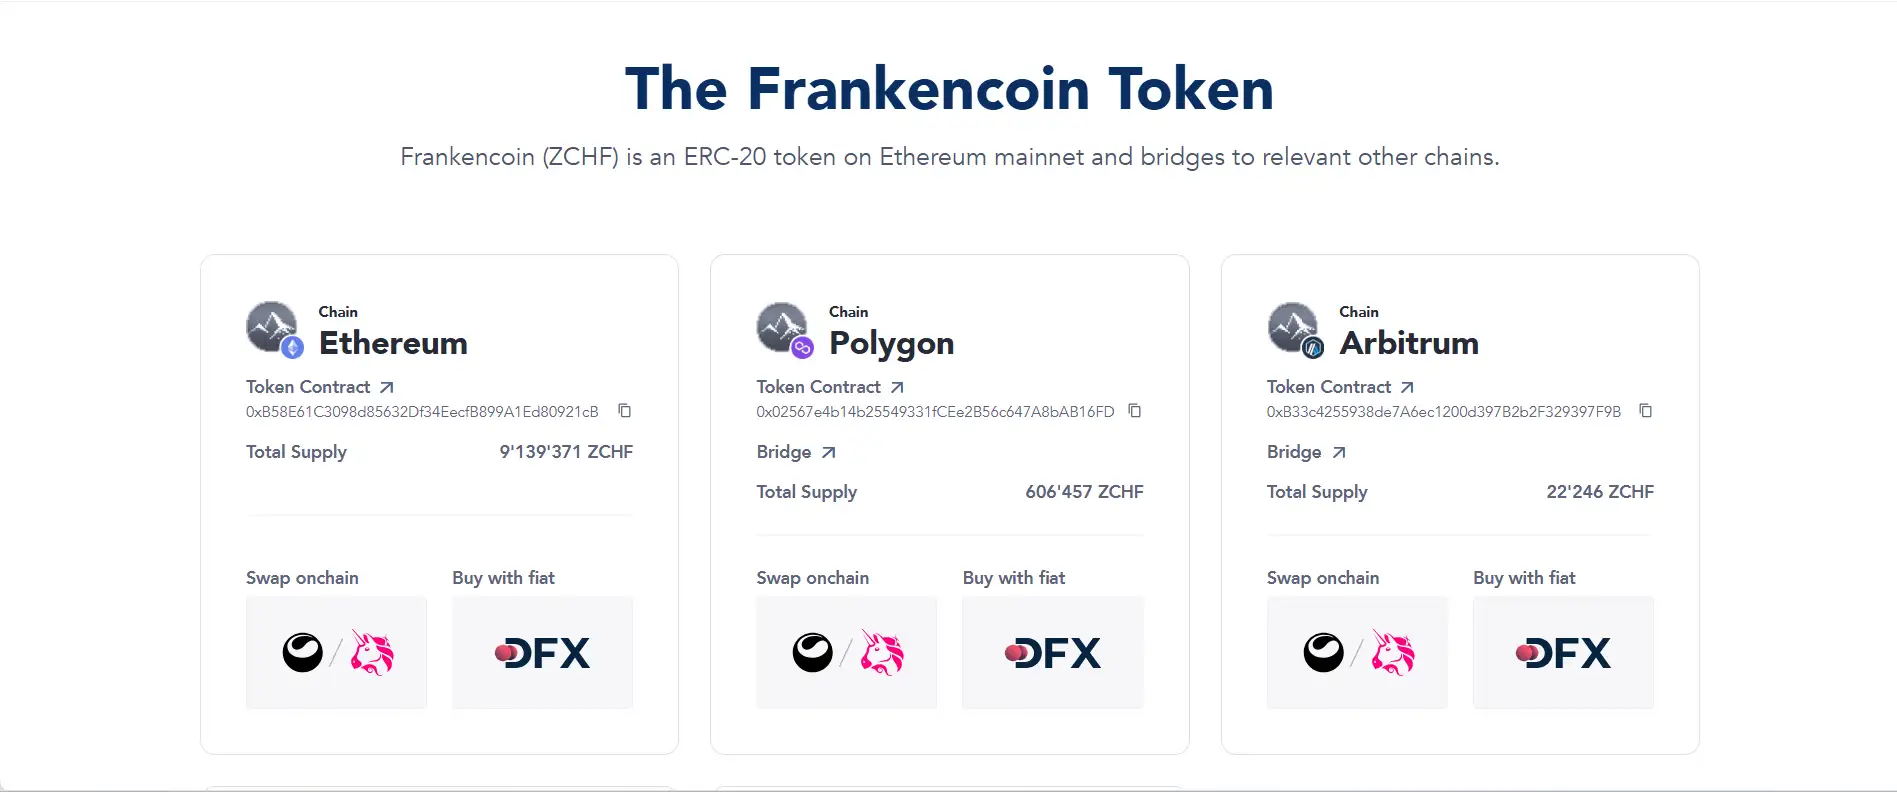Open DFX fiat tile under Ethereum
1897x792 pixels.
pyautogui.click(x=542, y=653)
